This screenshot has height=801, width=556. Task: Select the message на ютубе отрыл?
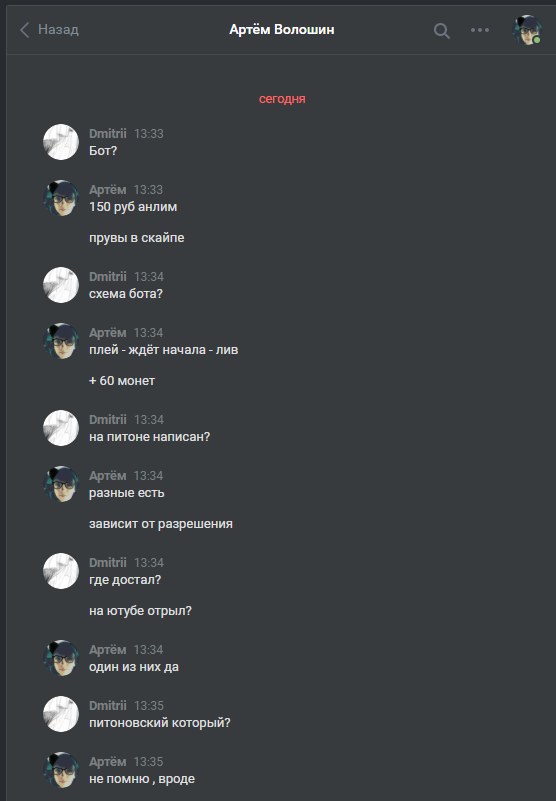(140, 611)
